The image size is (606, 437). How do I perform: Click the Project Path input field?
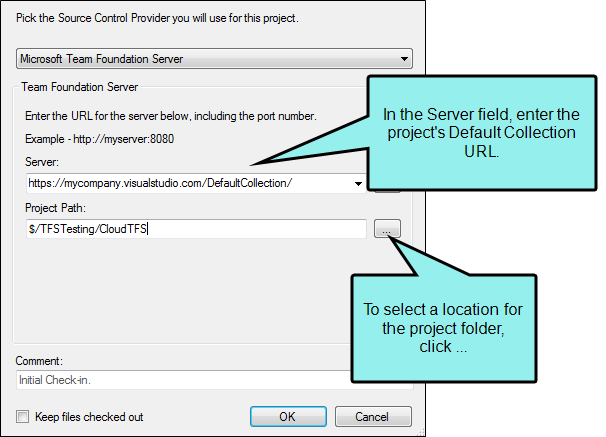(x=196, y=229)
